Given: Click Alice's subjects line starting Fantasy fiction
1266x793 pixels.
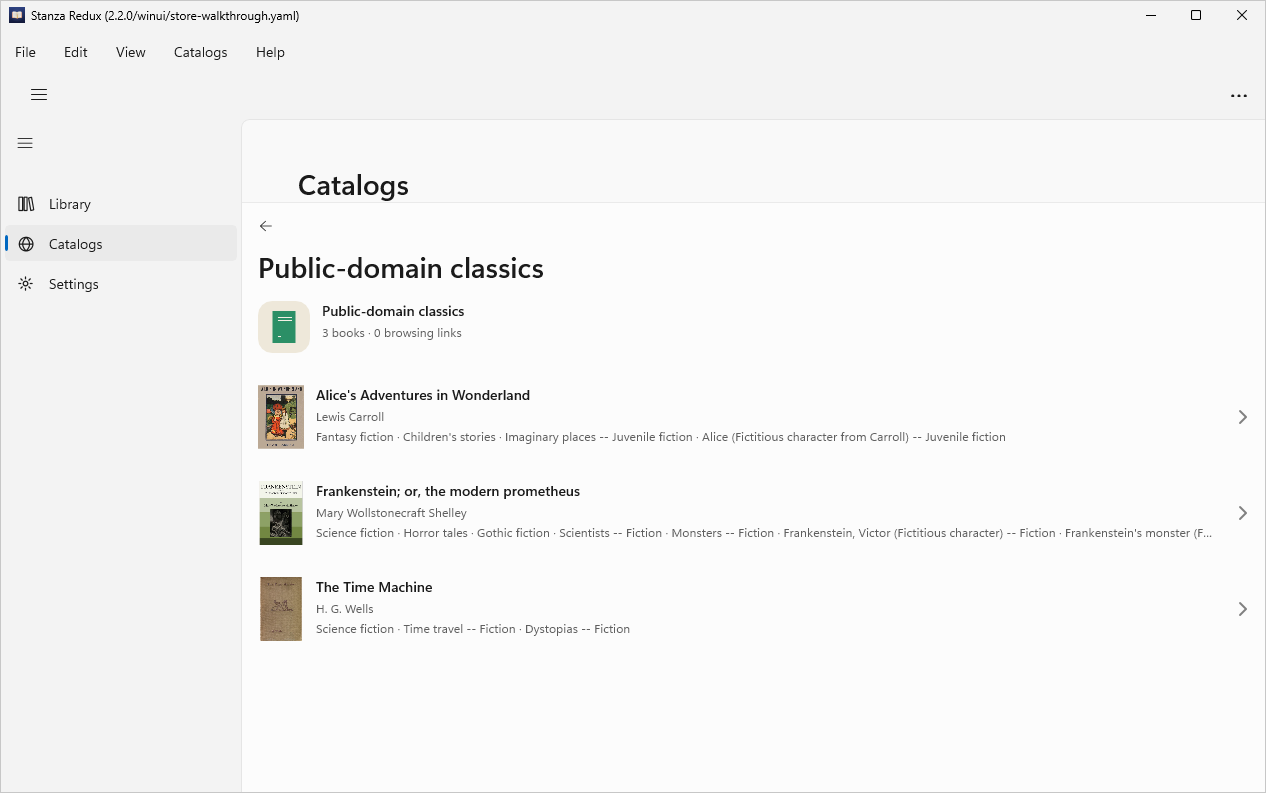Looking at the screenshot, I should coord(661,437).
